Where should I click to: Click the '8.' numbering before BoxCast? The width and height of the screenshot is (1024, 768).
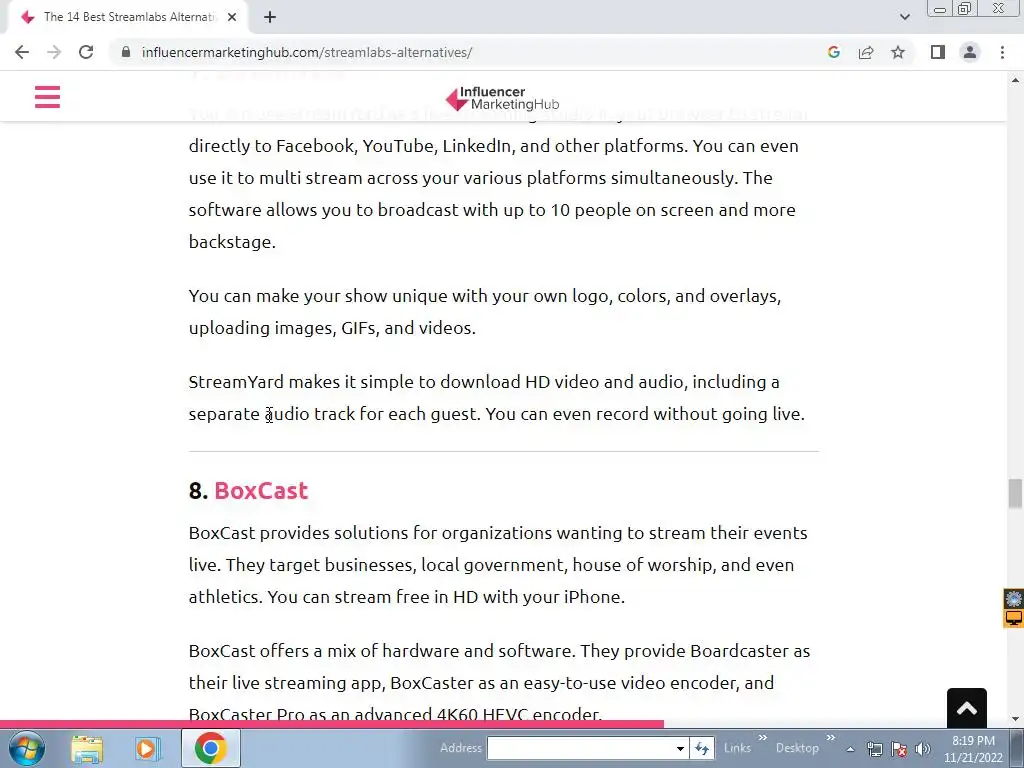(198, 490)
